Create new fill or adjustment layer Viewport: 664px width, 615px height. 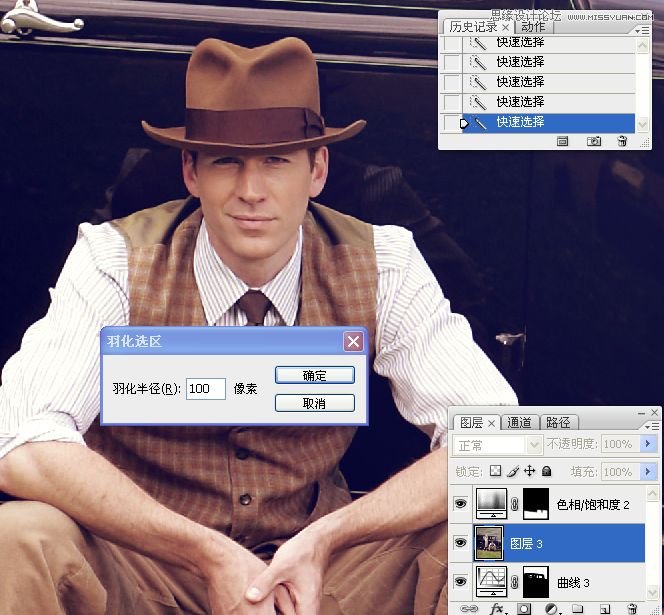tap(551, 609)
